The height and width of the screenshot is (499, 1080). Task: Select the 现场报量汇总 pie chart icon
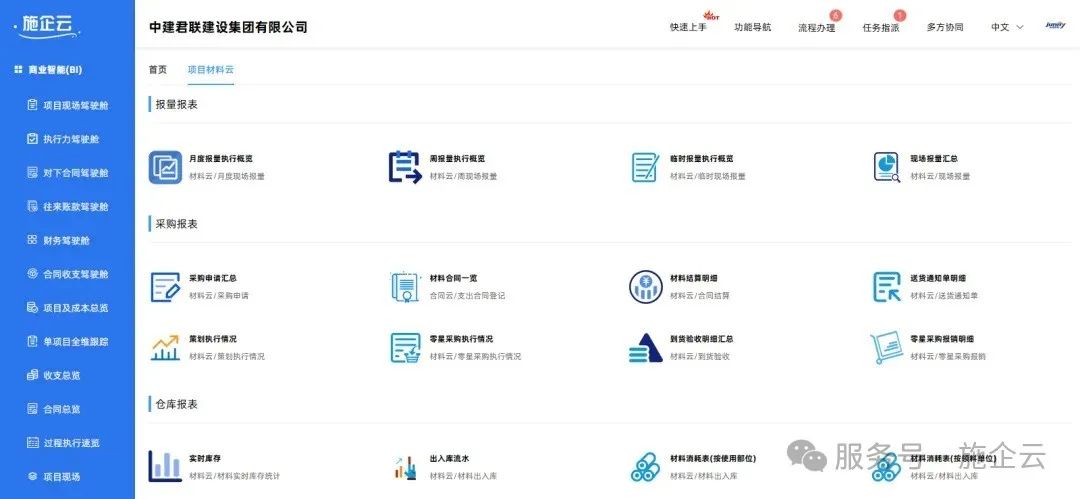tap(887, 167)
